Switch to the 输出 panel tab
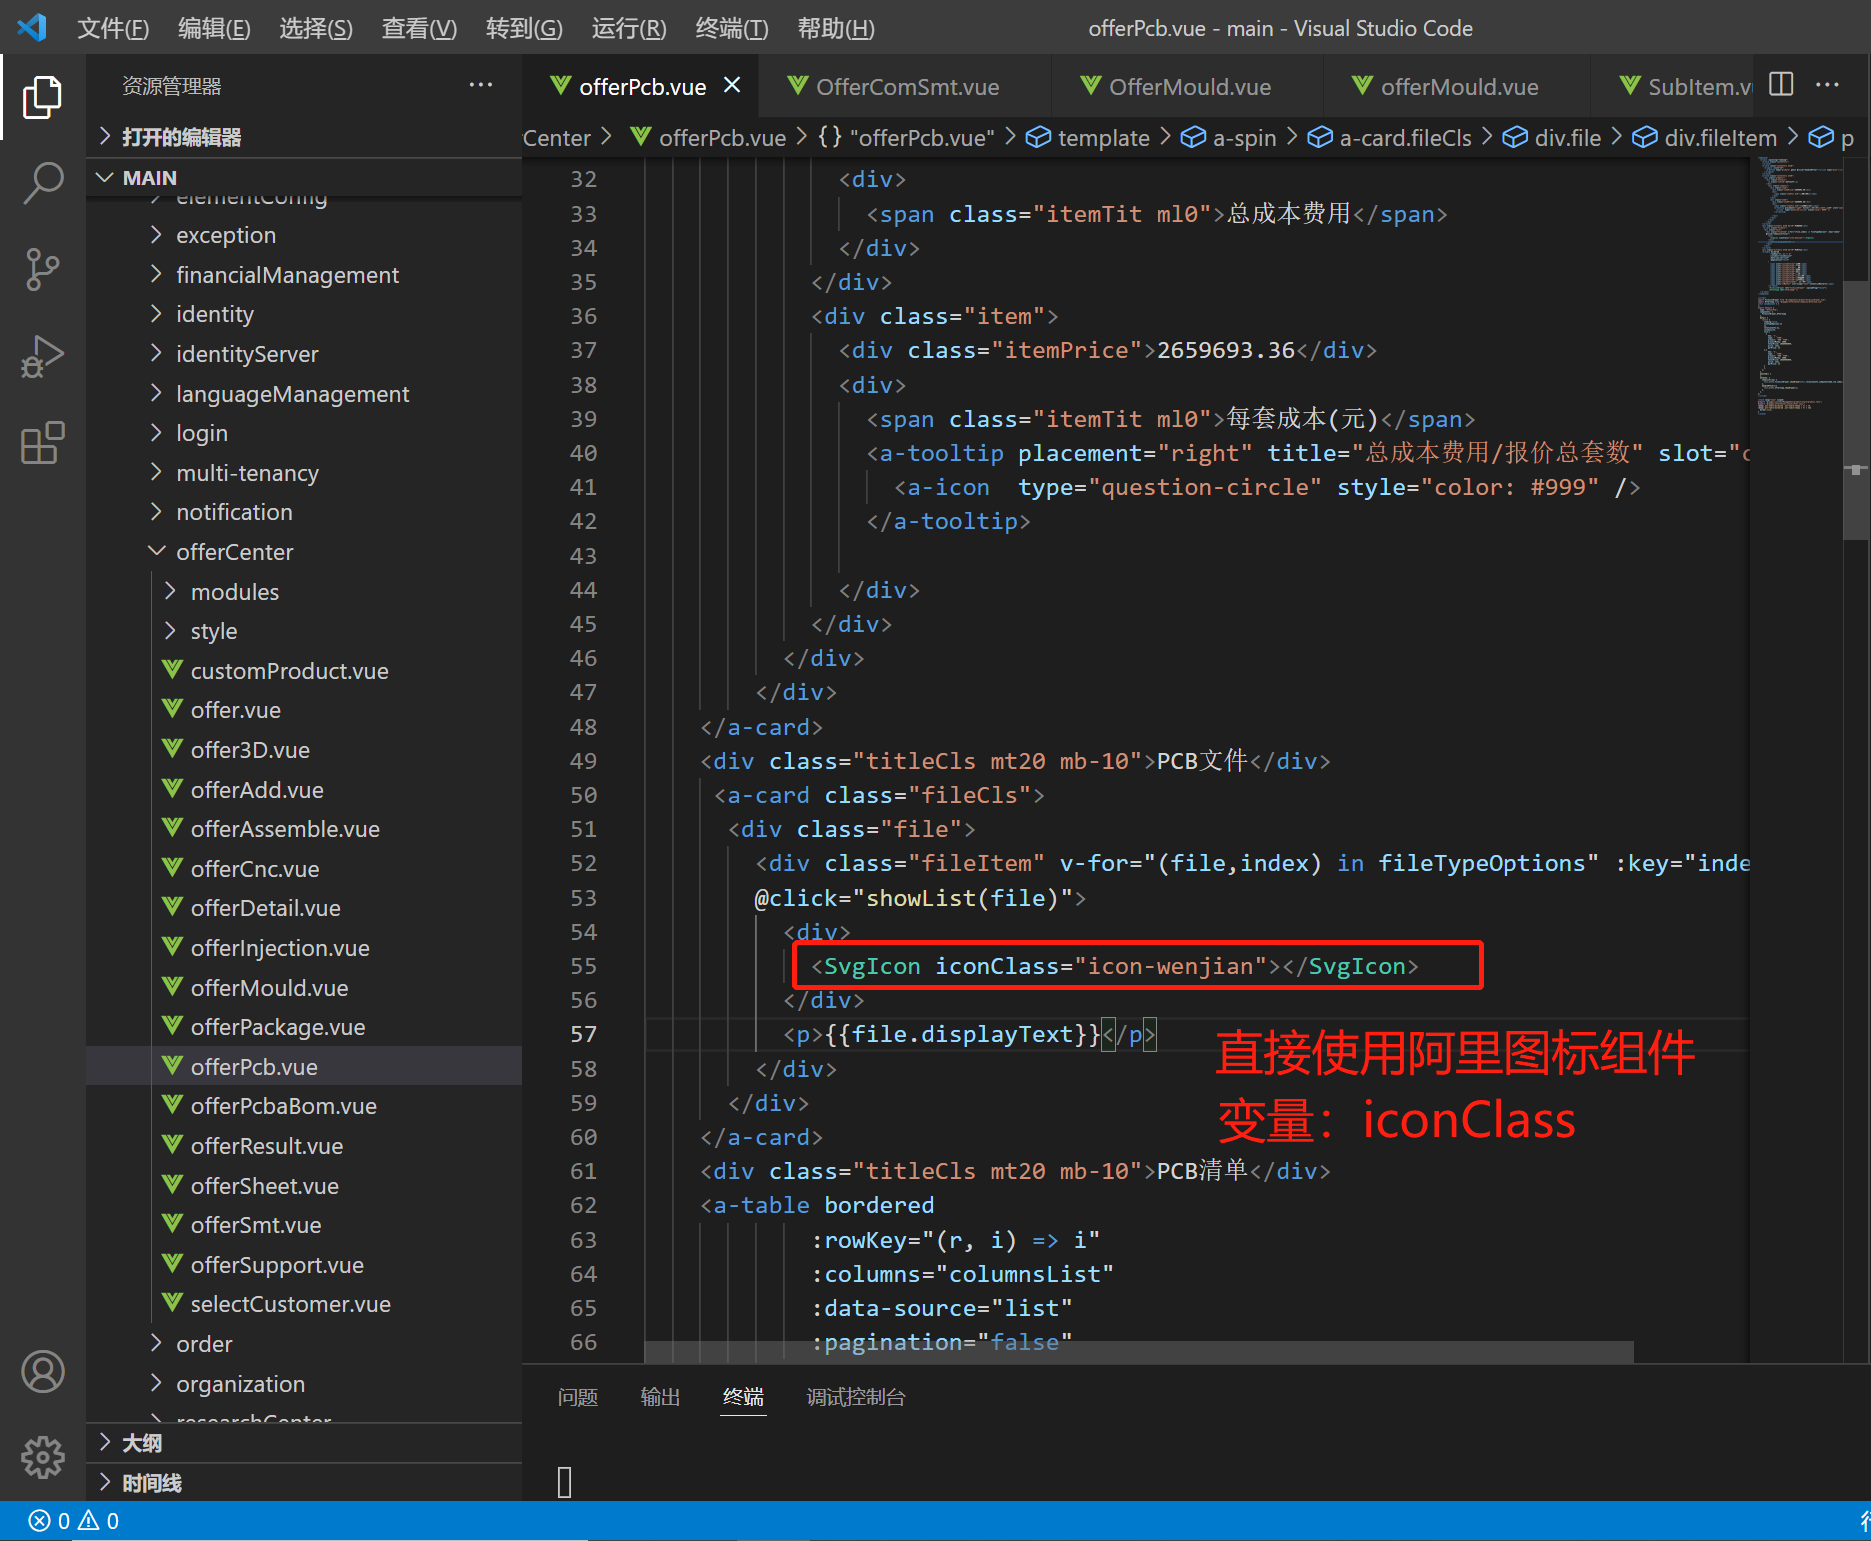Screen dimensions: 1871x1541 (660, 1397)
